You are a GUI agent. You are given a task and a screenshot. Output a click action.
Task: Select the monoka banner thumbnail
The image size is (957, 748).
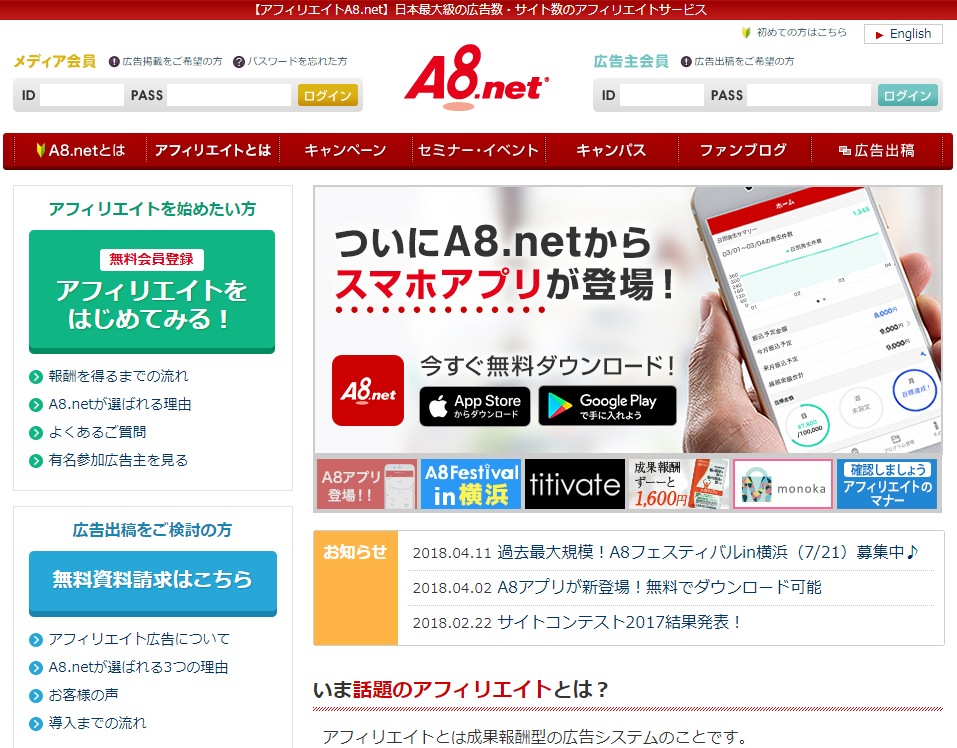click(783, 484)
